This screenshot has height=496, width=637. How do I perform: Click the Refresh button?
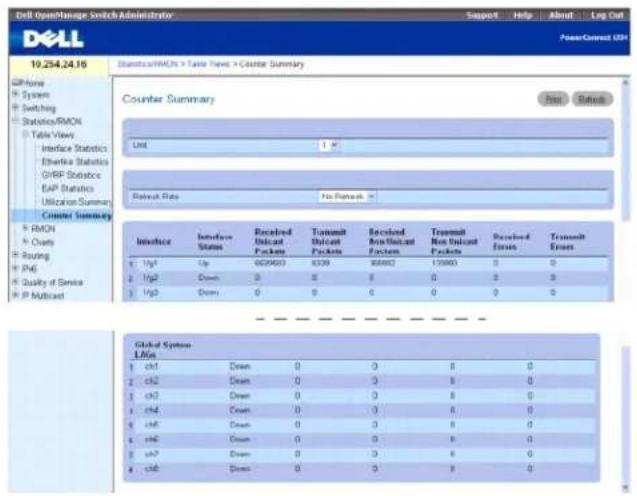pos(592,99)
